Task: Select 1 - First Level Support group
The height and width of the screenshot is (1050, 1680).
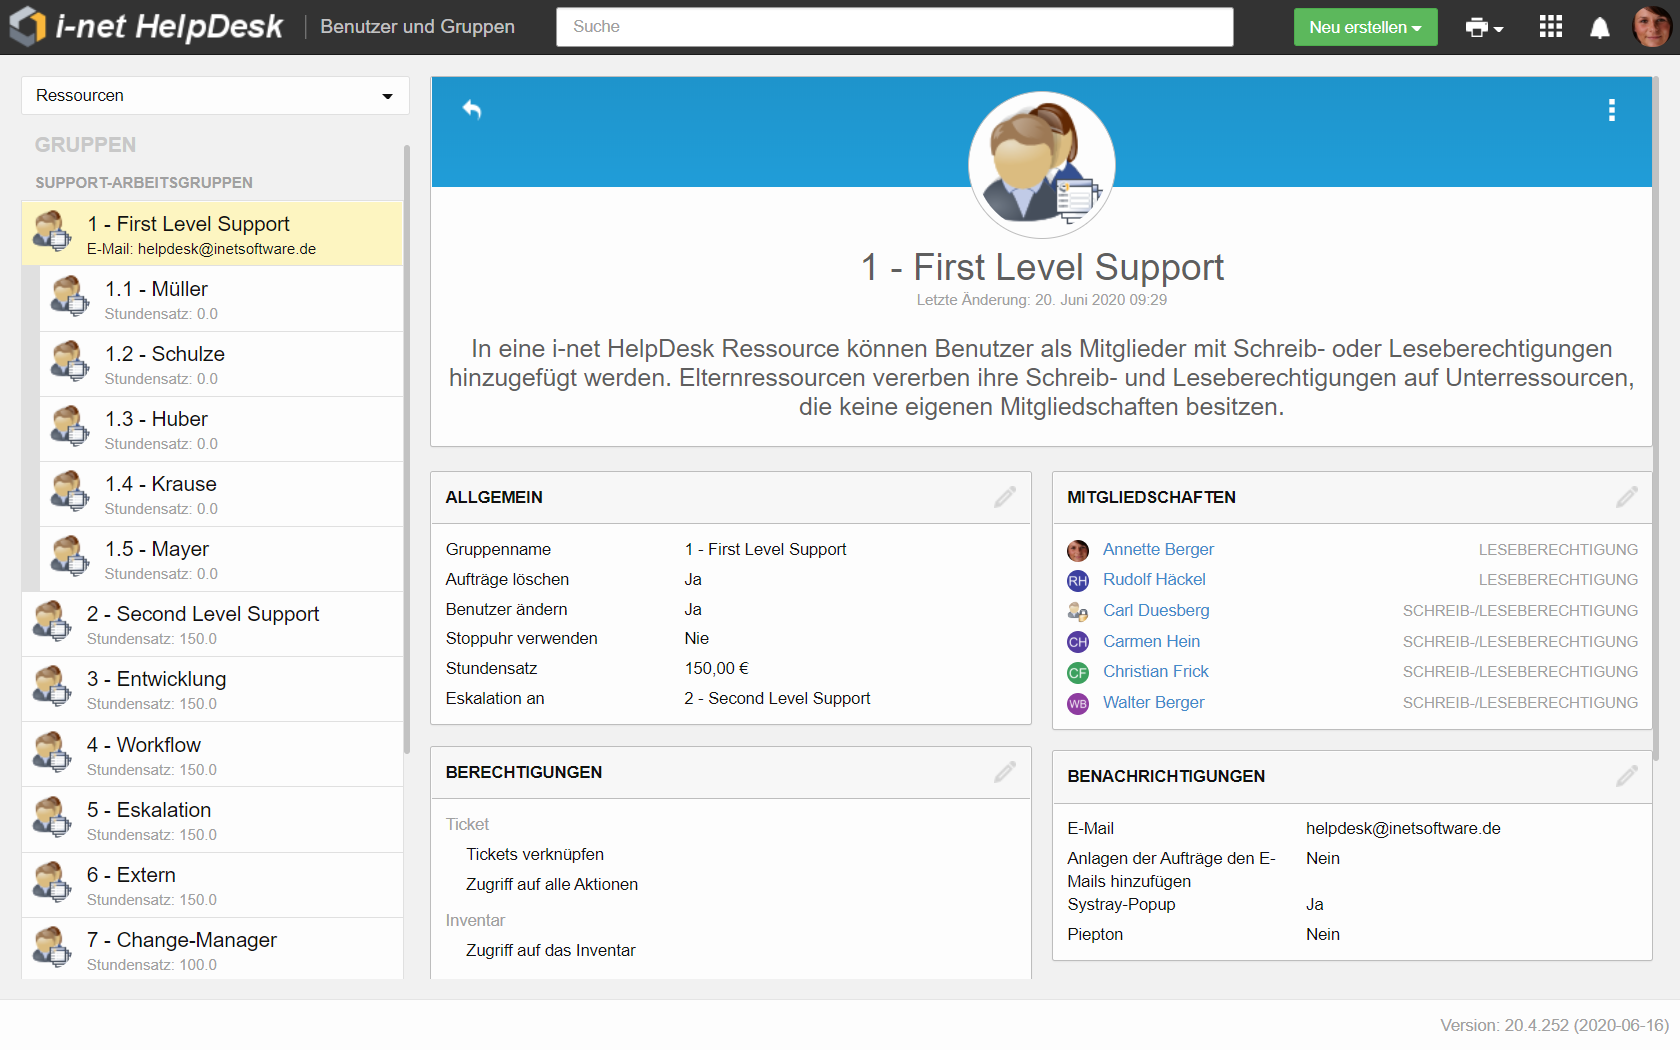Action: [212, 233]
